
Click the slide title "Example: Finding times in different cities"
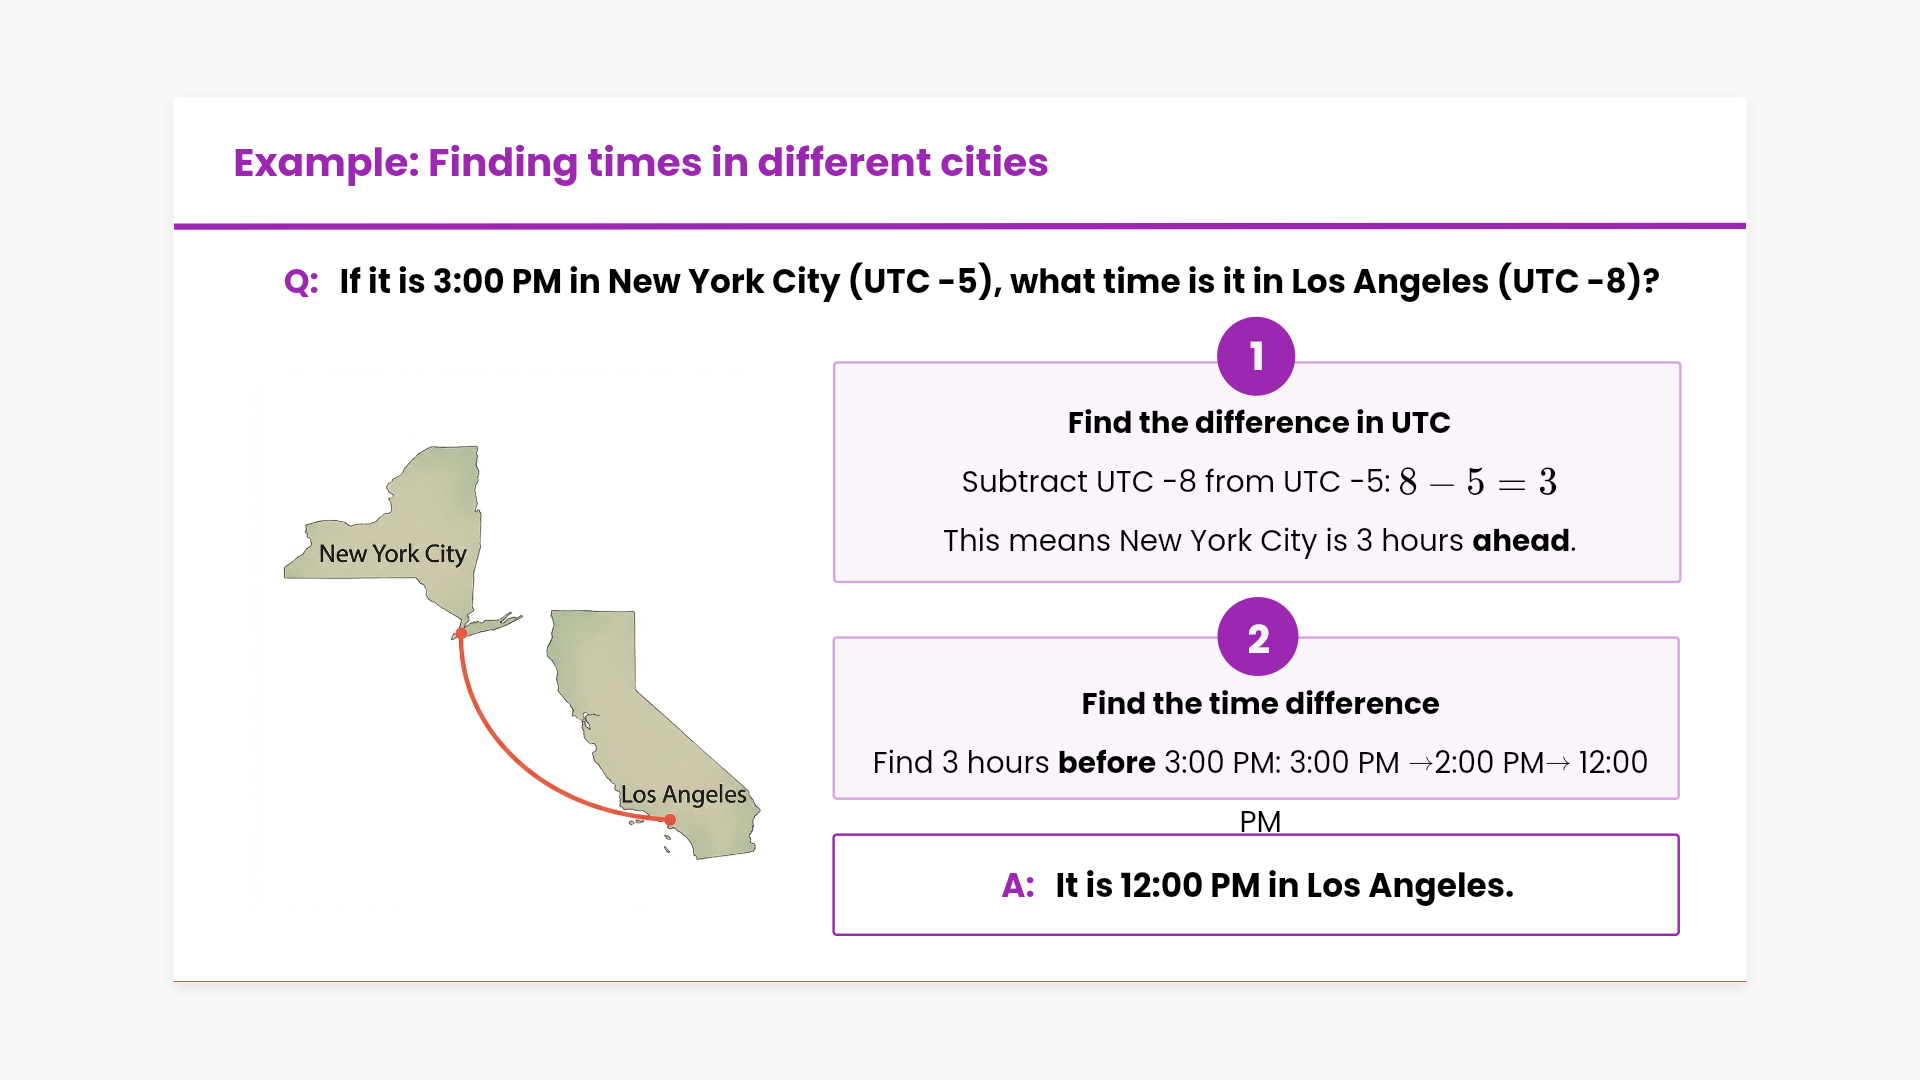point(640,162)
